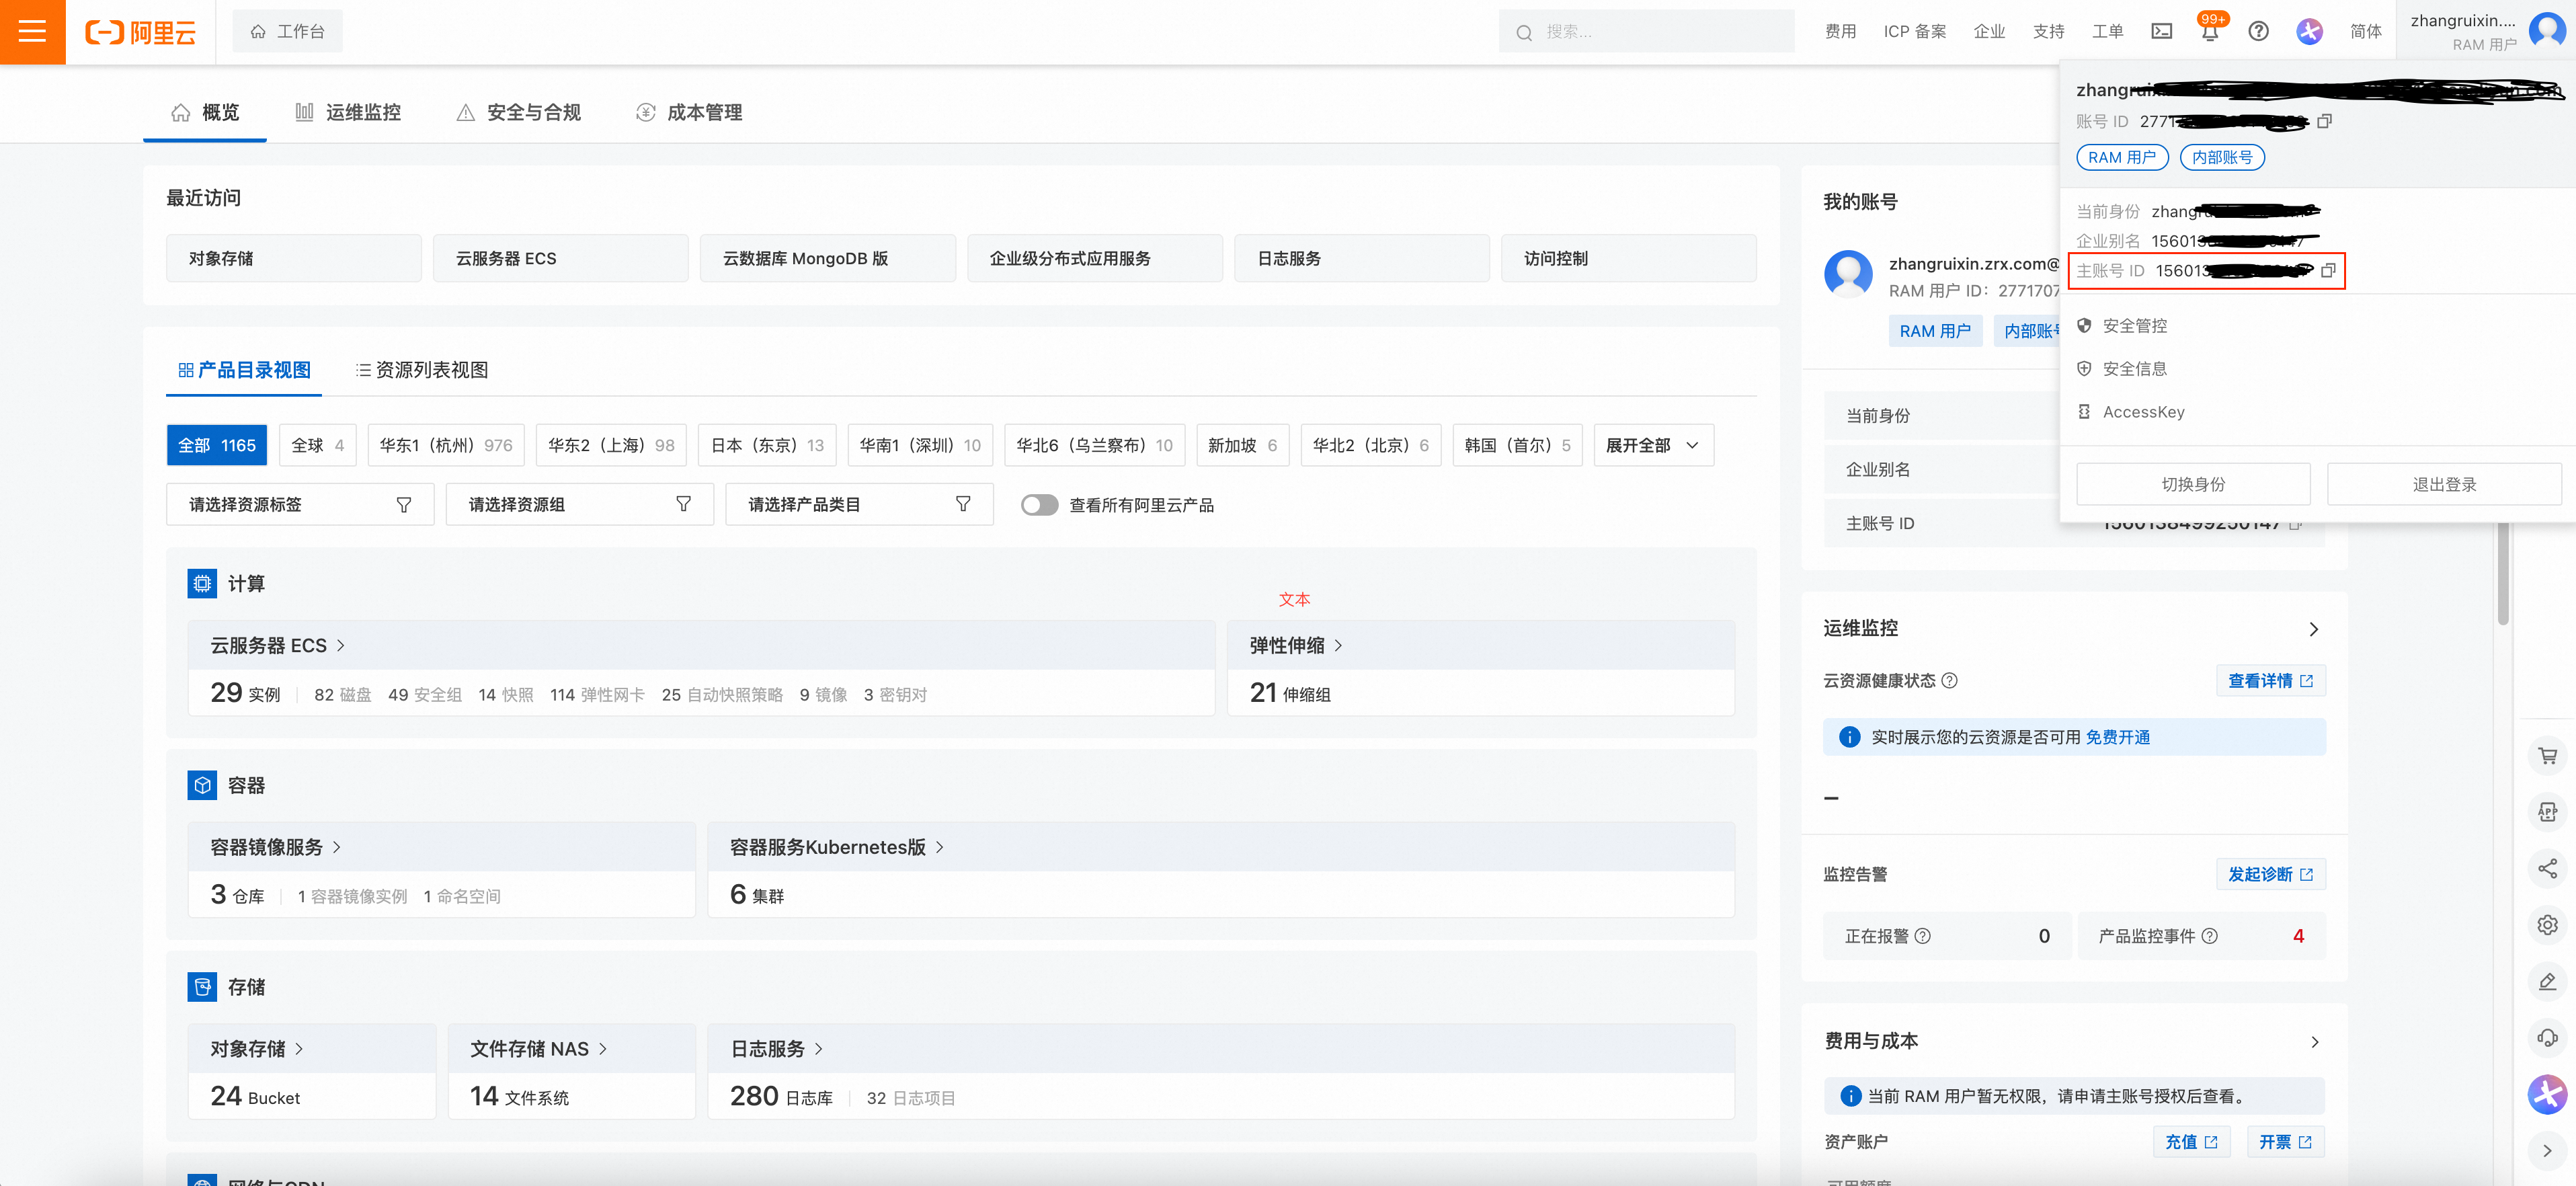Click the Cloud Shell terminal icon
Screen dimensions: 2576x1186
pos(2161,31)
